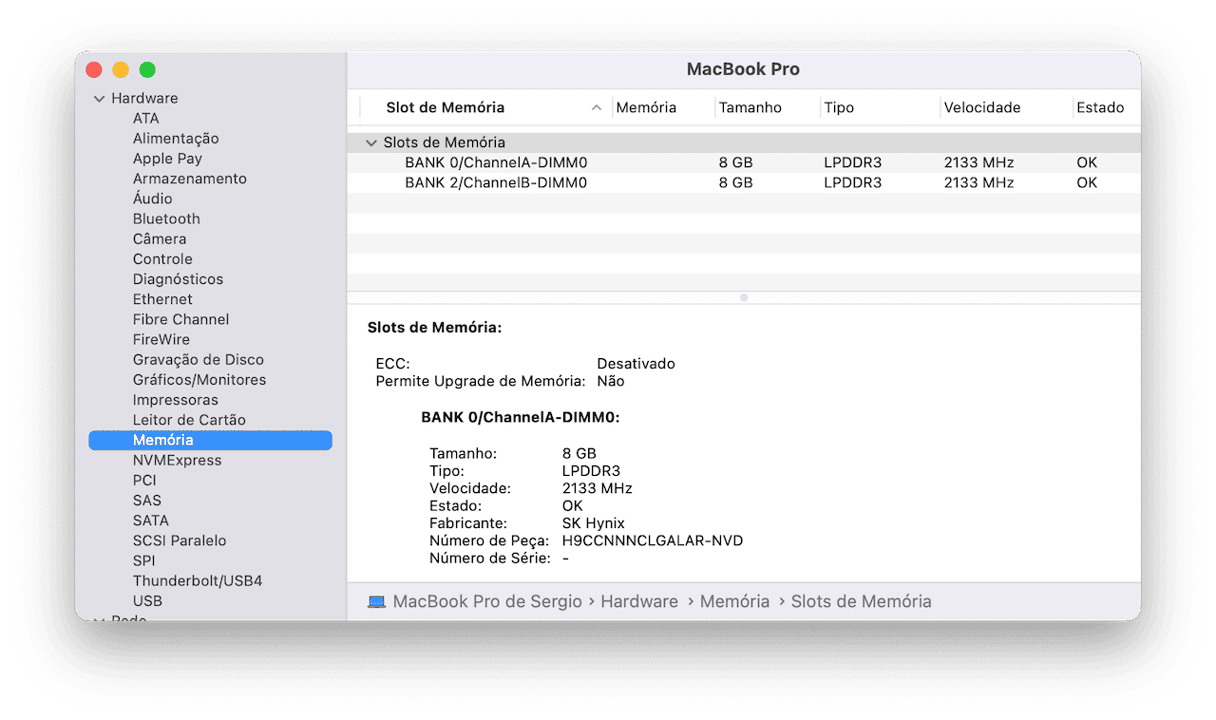The height and width of the screenshot is (720, 1216).
Task: Open Apple Pay in the sidebar
Action: pyautogui.click(x=167, y=158)
